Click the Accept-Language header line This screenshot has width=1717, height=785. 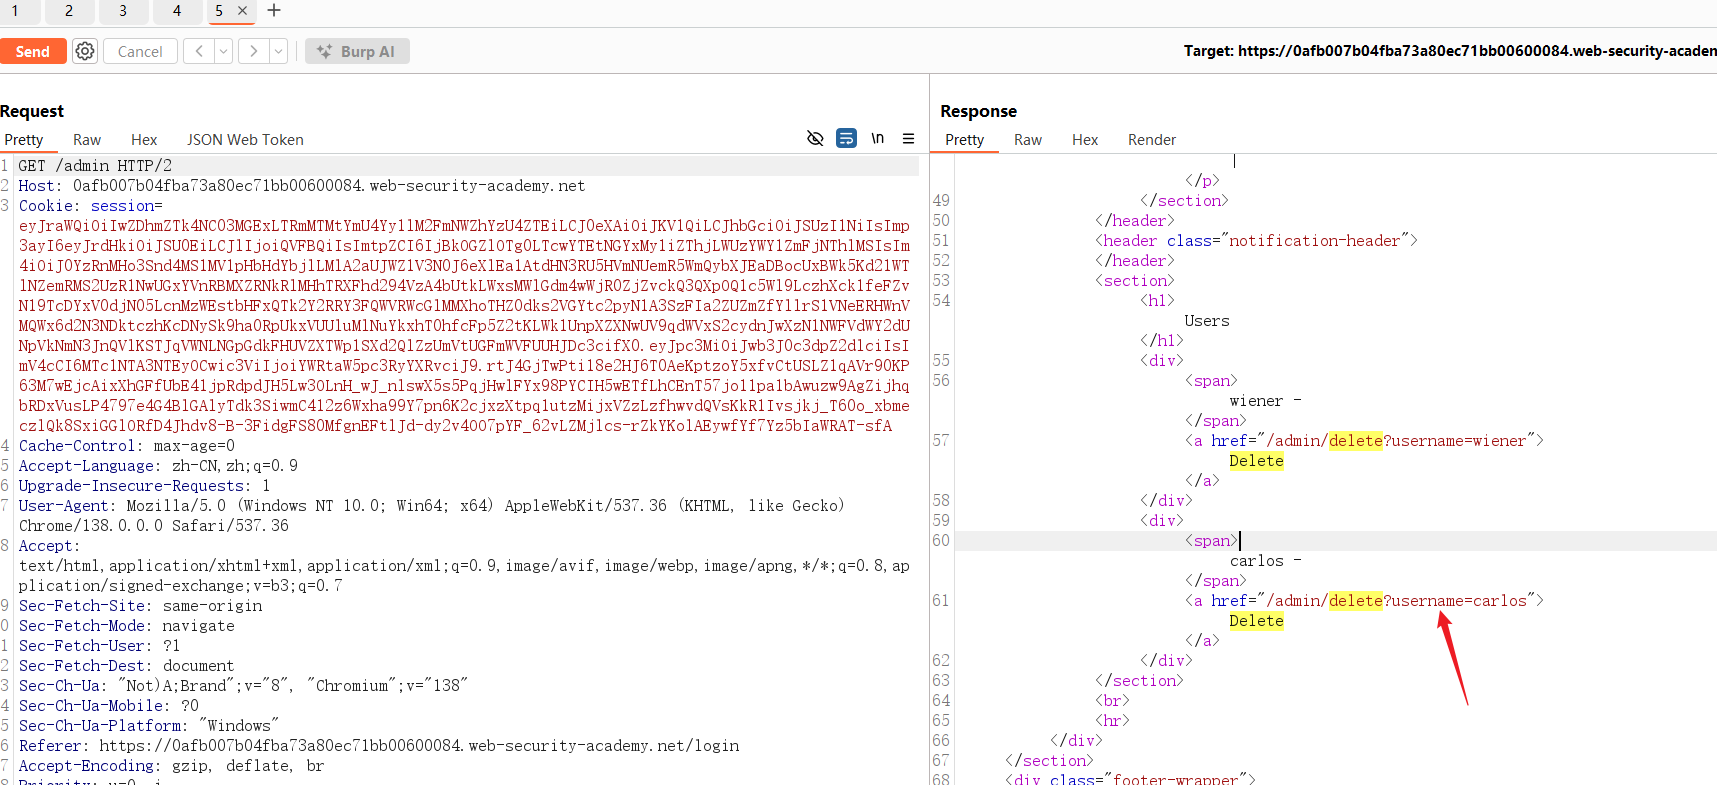coord(158,466)
